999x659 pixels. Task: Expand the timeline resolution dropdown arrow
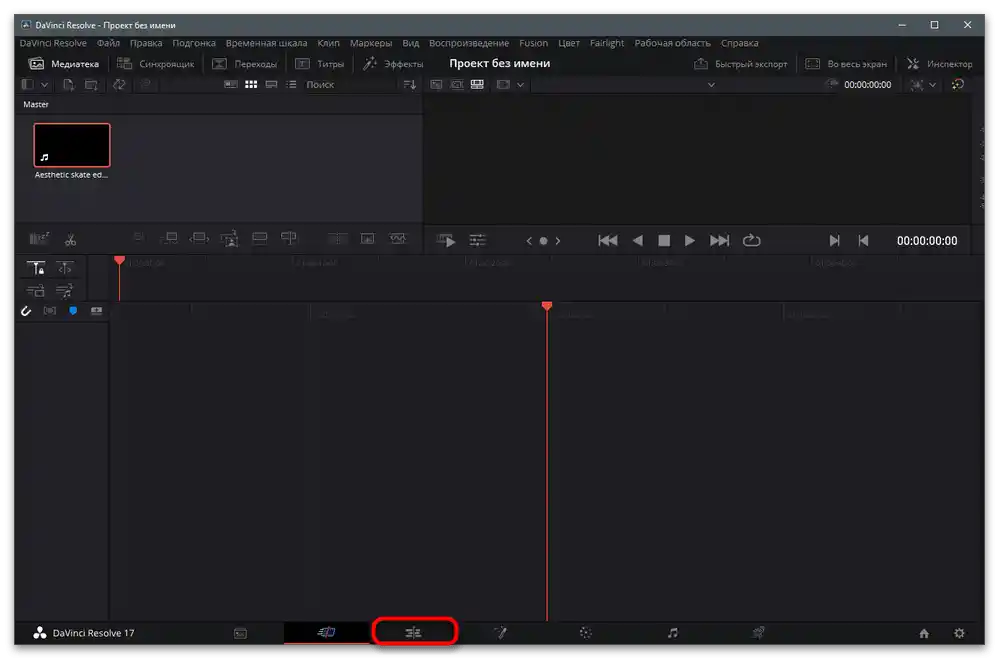coord(521,85)
